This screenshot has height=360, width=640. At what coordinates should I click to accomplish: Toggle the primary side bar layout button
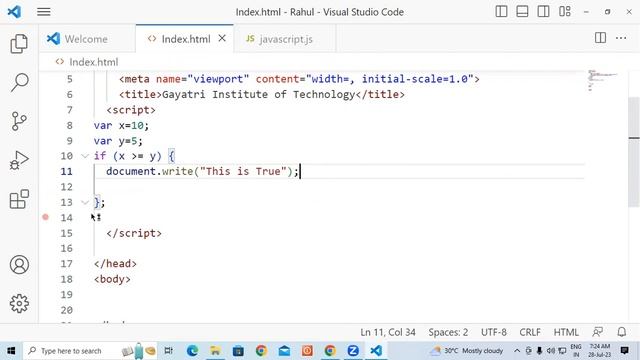point(501,11)
